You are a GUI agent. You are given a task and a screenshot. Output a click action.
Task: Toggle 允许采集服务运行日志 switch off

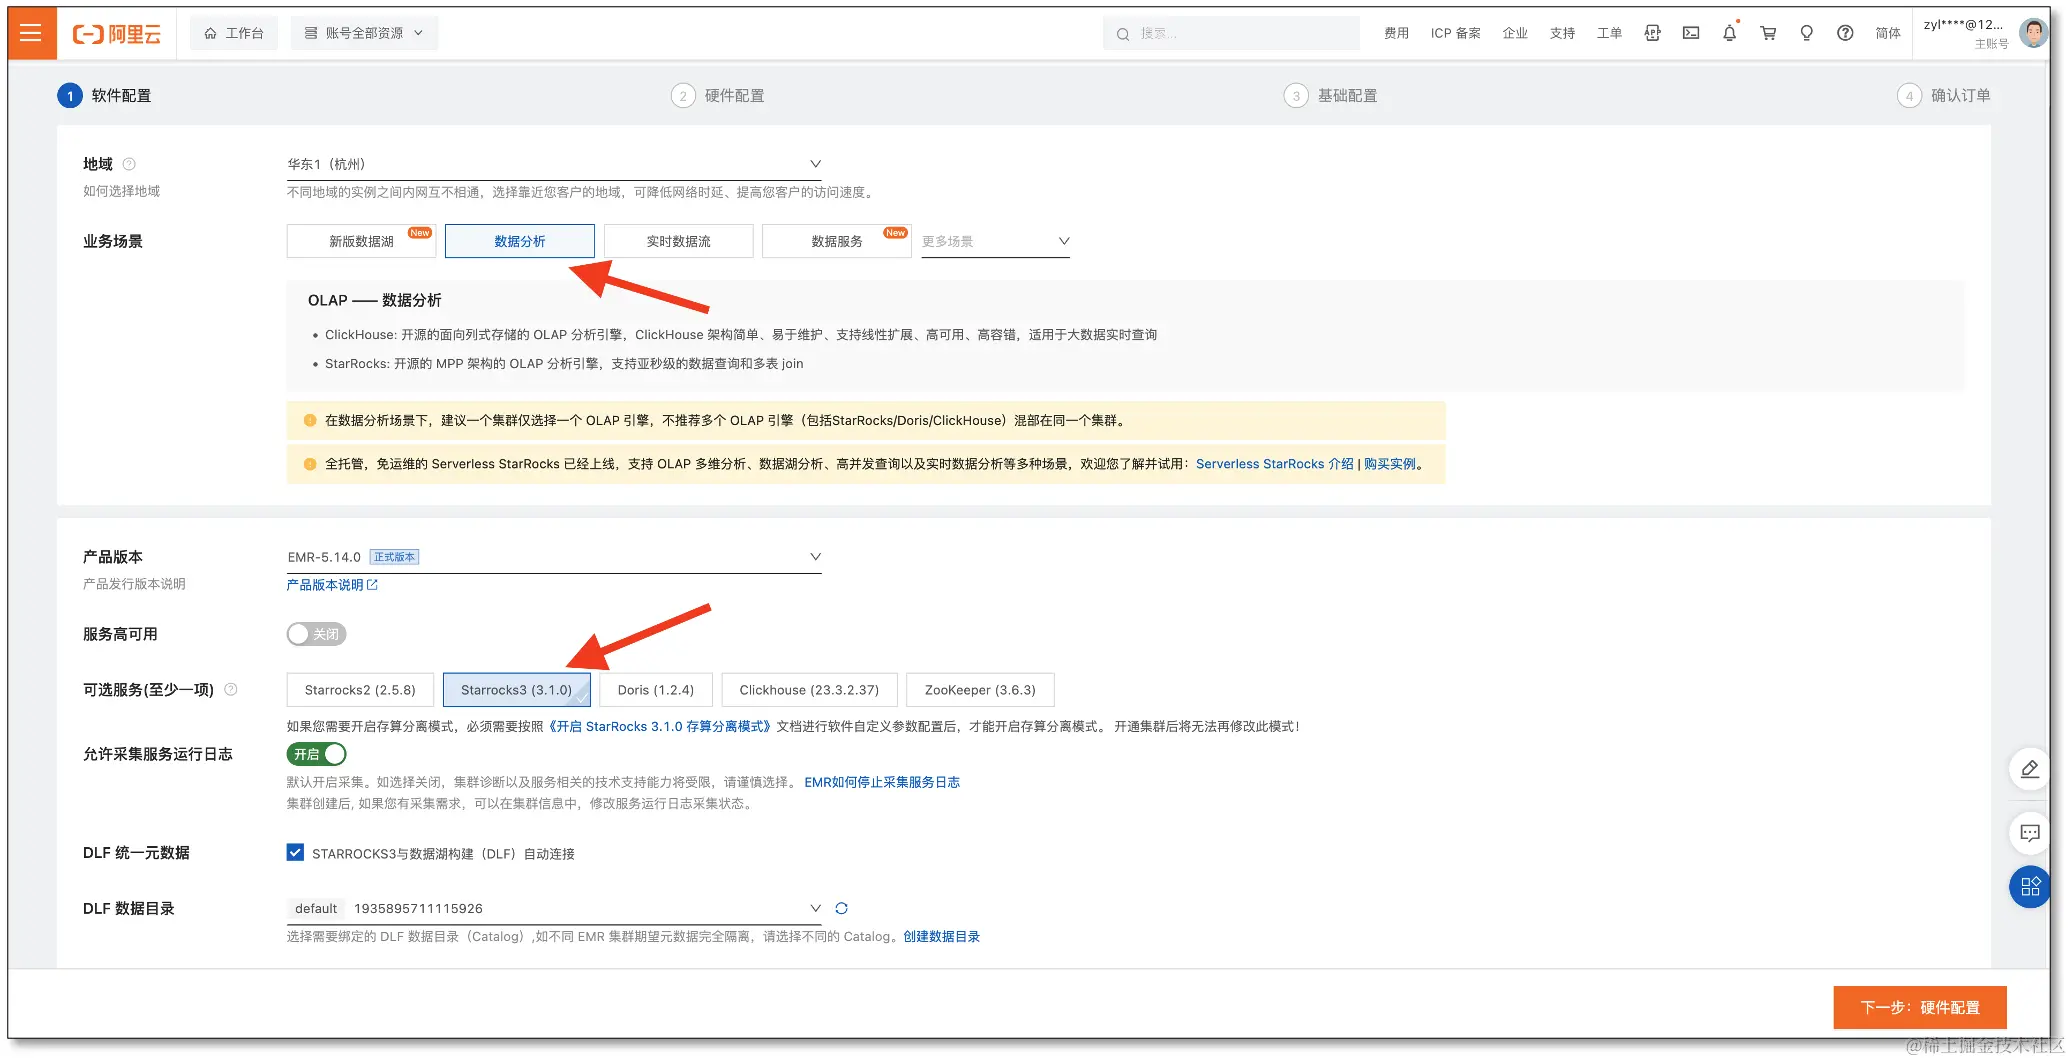point(316,754)
